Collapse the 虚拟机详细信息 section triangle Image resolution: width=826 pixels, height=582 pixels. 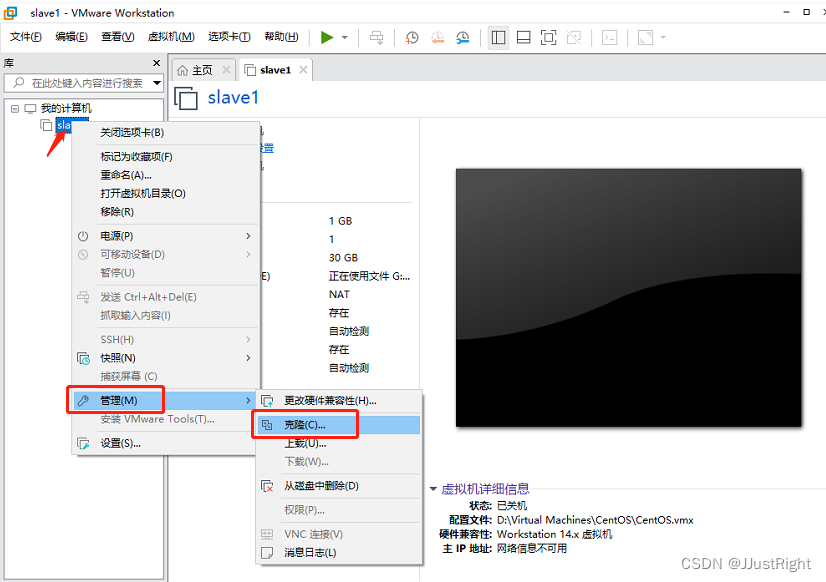433,489
